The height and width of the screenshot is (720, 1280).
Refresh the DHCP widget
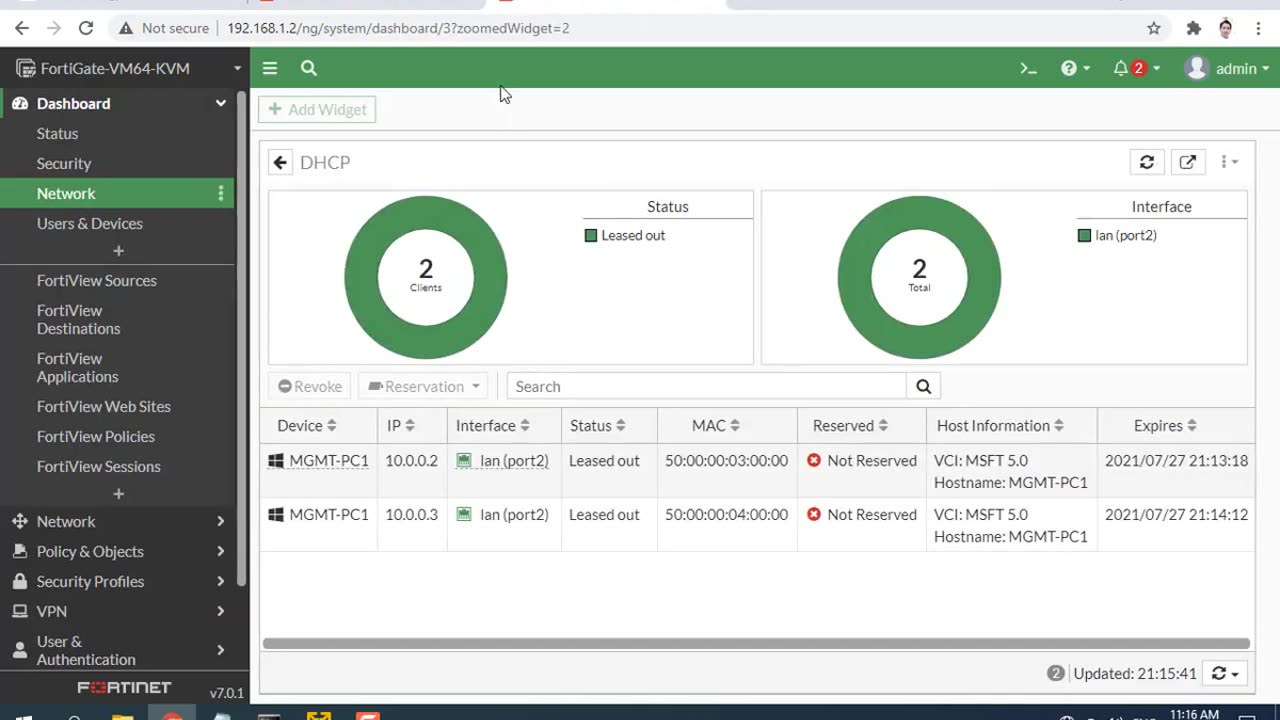pos(1147,162)
